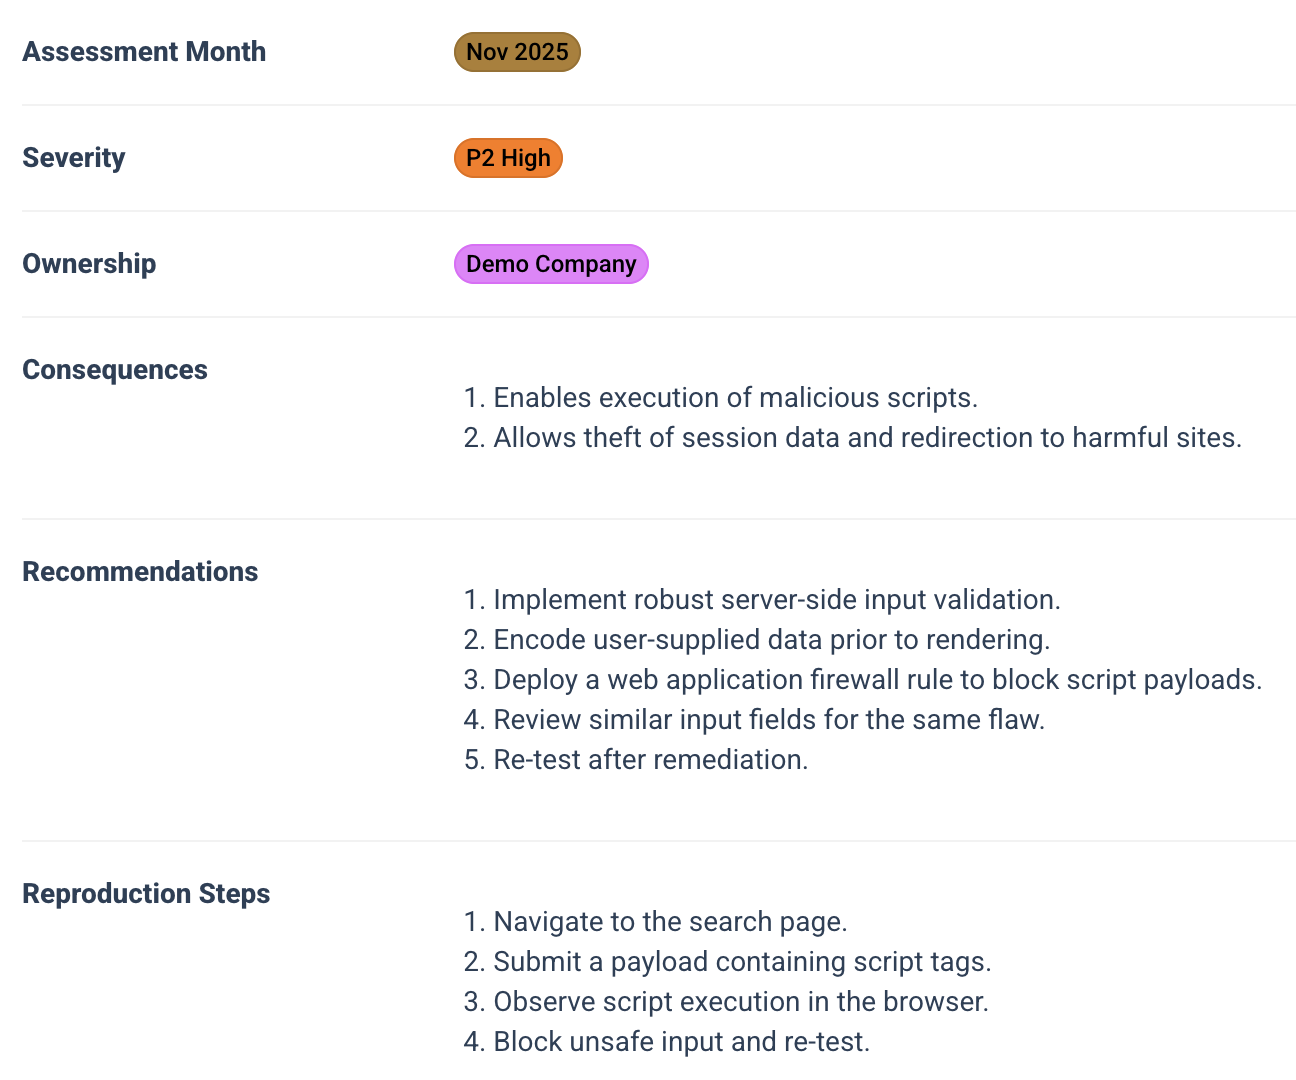Click 'Encode user-supplied data prior to rendering'
Image resolution: width=1296 pixels, height=1080 pixels.
772,640
